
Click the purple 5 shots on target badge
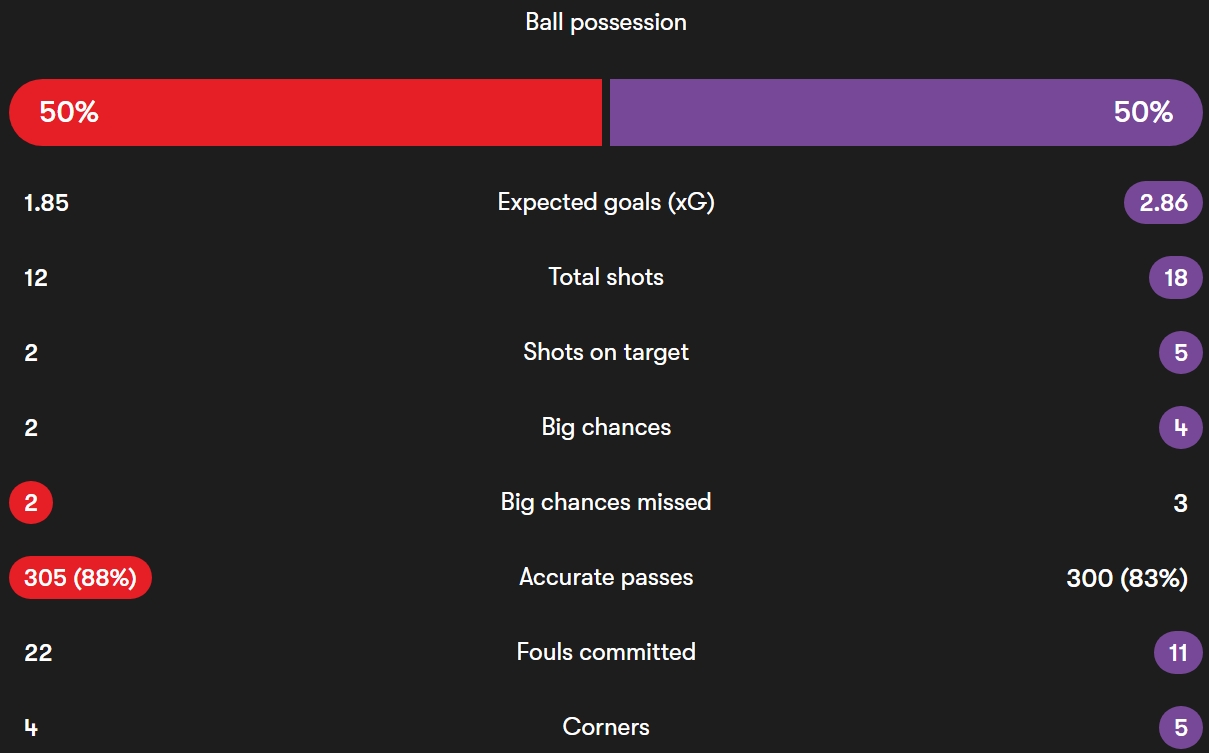point(1181,352)
